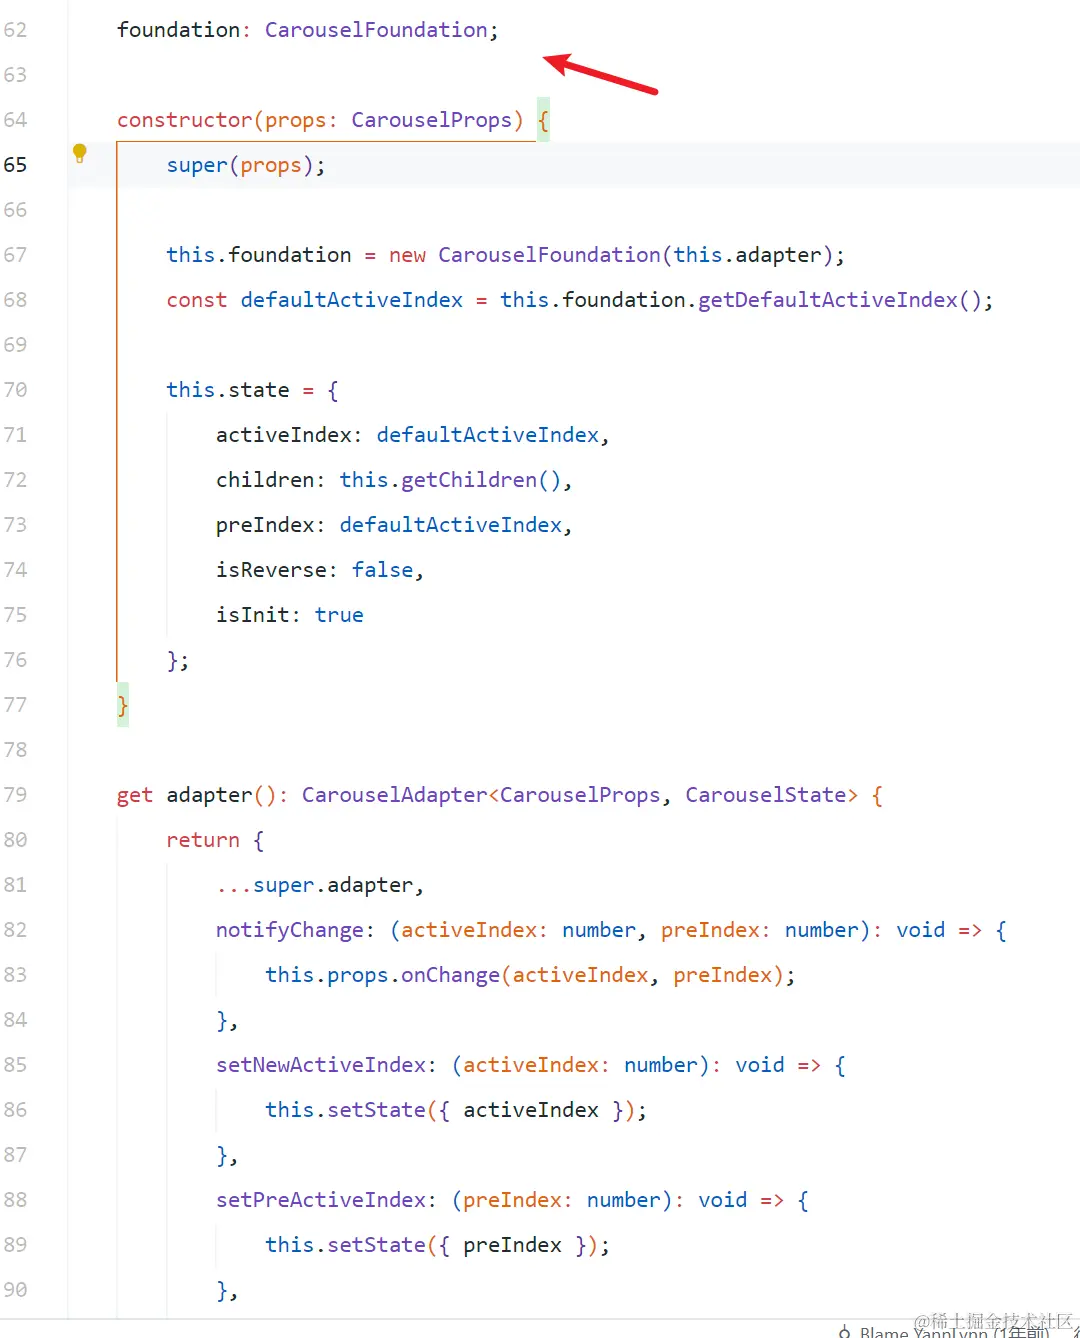The width and height of the screenshot is (1080, 1338).
Task: Click setState call on line 86
Action: (376, 1110)
